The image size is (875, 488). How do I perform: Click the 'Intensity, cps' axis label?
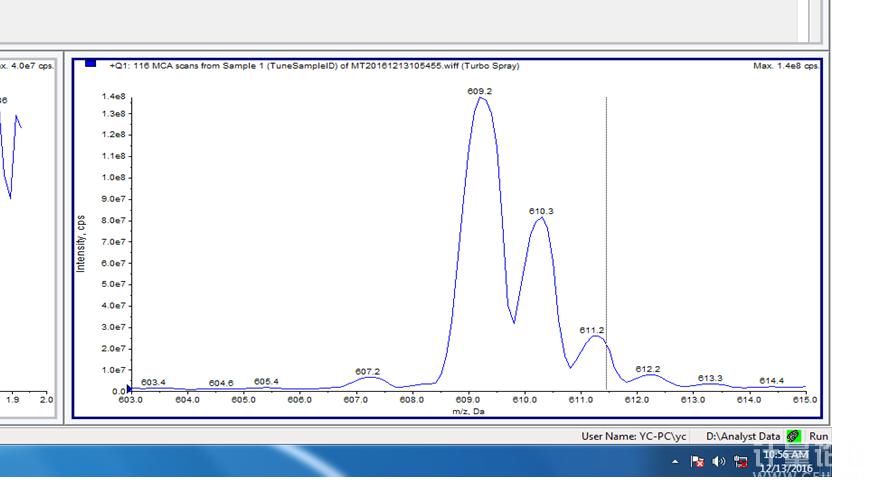coord(81,243)
